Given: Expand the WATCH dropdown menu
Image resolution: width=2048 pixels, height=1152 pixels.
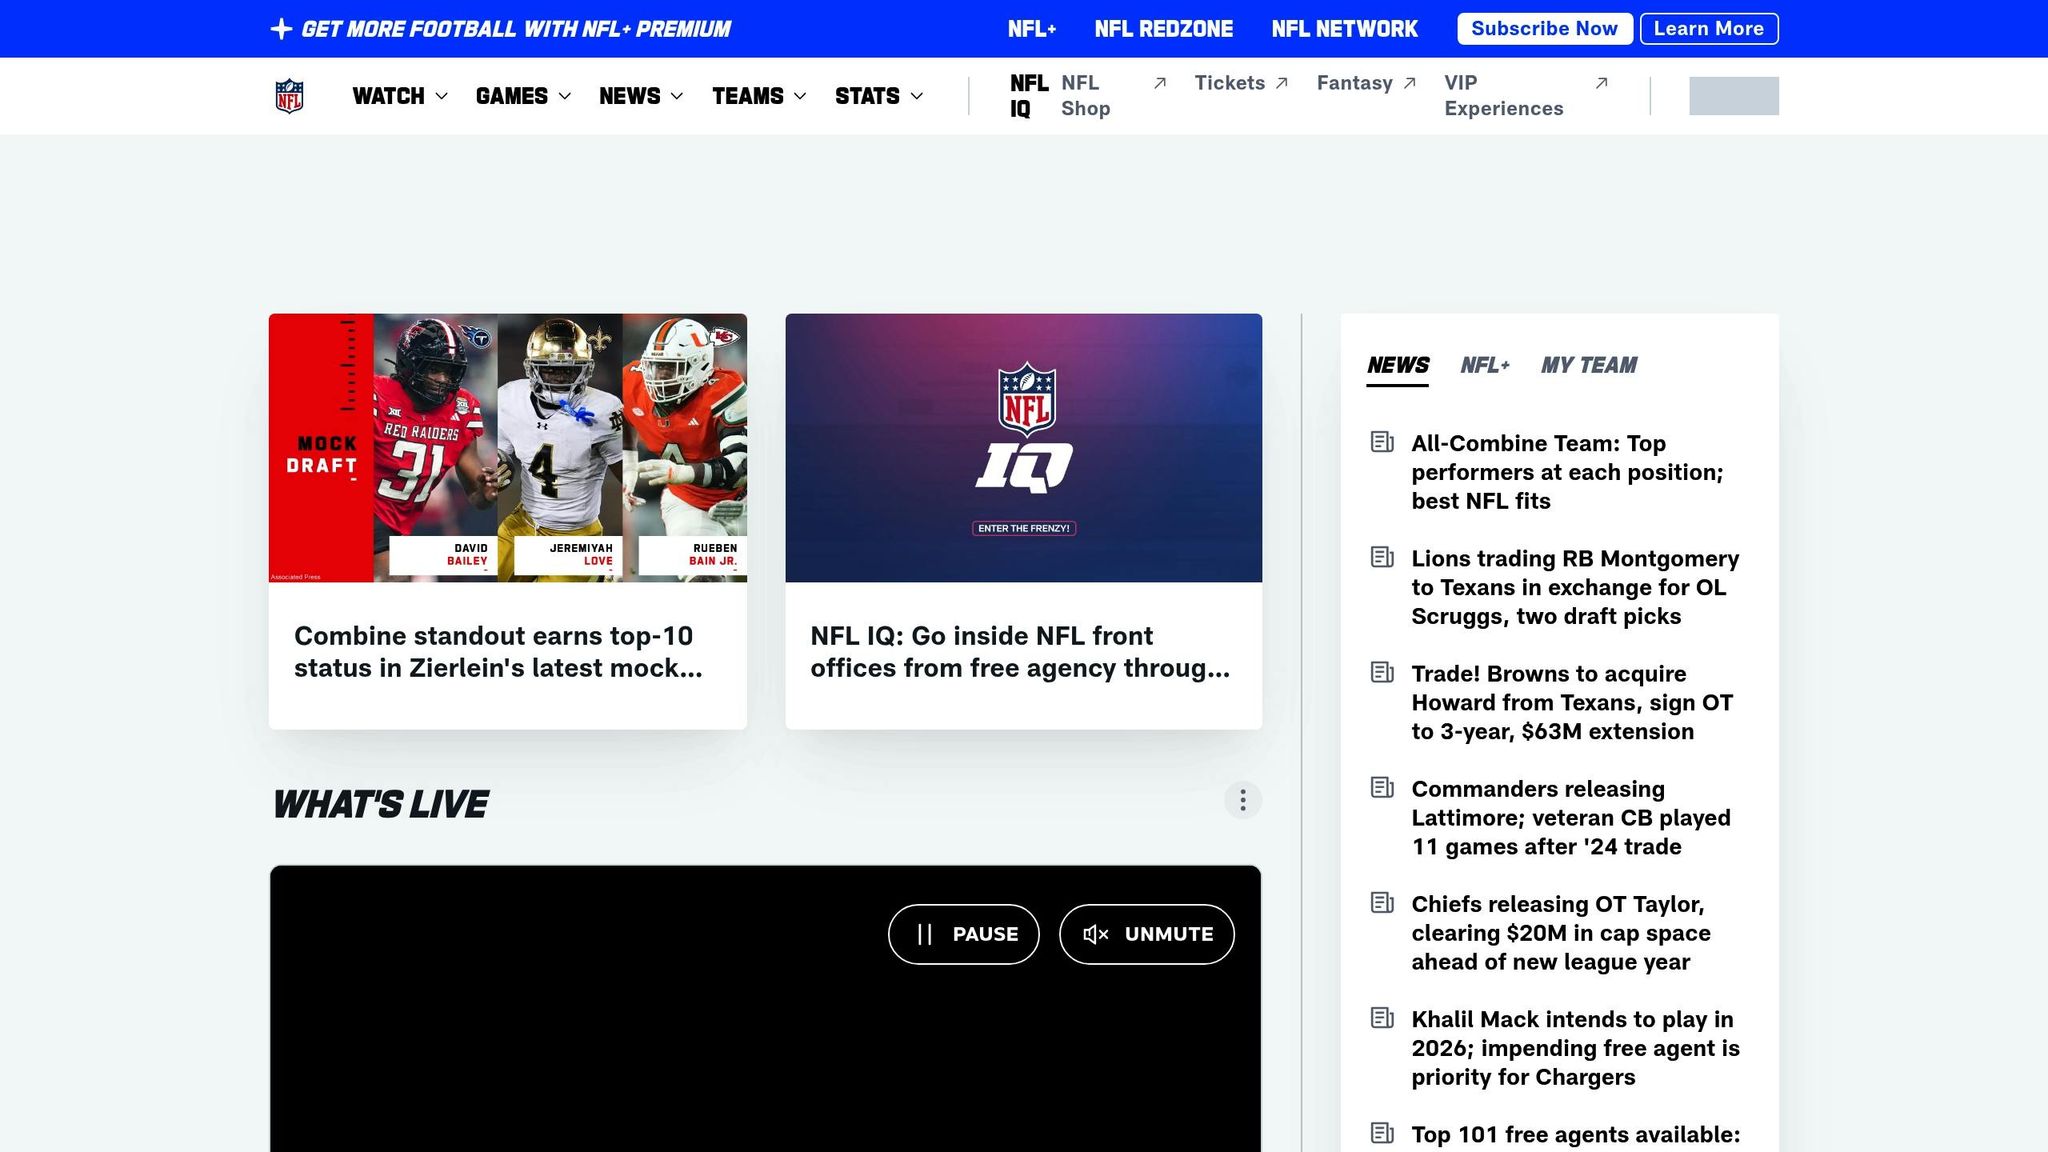Looking at the screenshot, I should click(398, 96).
